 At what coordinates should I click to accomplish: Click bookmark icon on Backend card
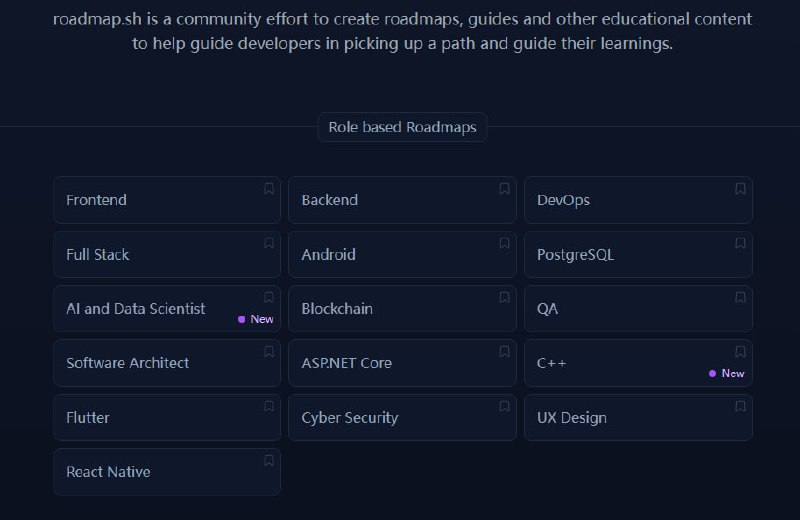(x=504, y=188)
